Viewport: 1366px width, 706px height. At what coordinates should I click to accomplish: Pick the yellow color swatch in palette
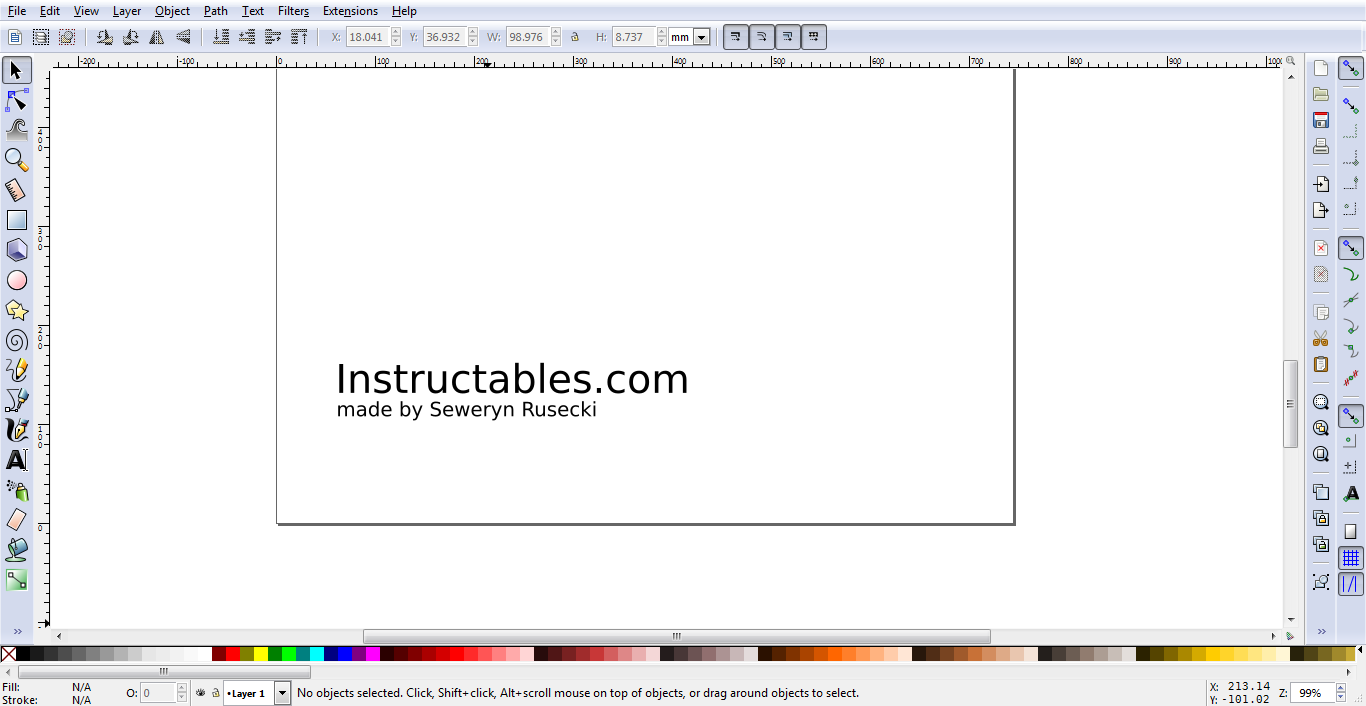point(261,654)
